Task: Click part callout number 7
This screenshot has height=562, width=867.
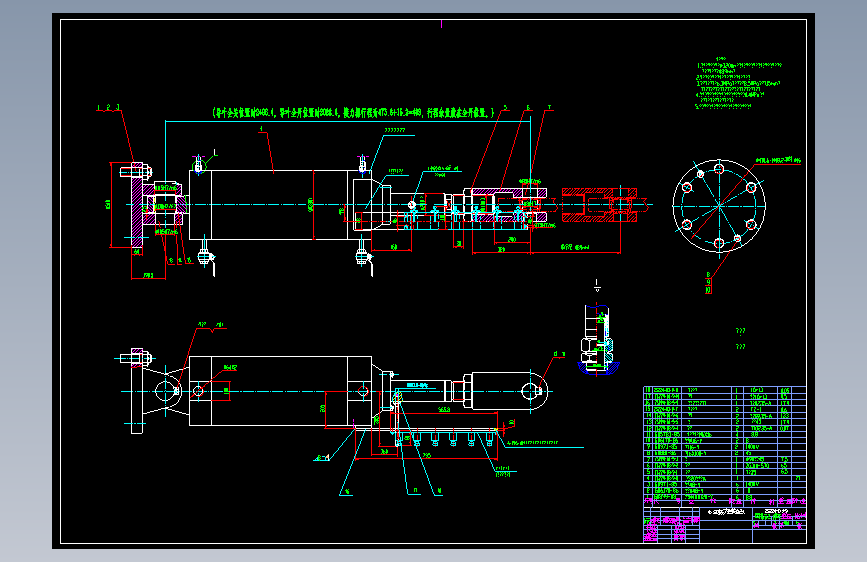Action: coord(550,108)
